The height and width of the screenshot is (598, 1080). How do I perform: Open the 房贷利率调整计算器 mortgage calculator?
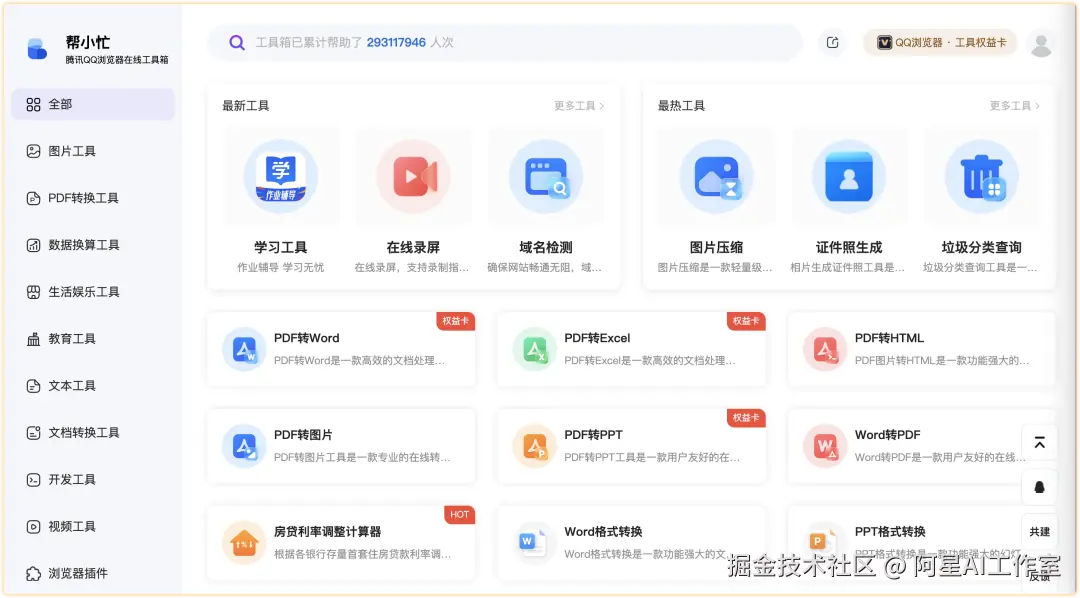(341, 542)
